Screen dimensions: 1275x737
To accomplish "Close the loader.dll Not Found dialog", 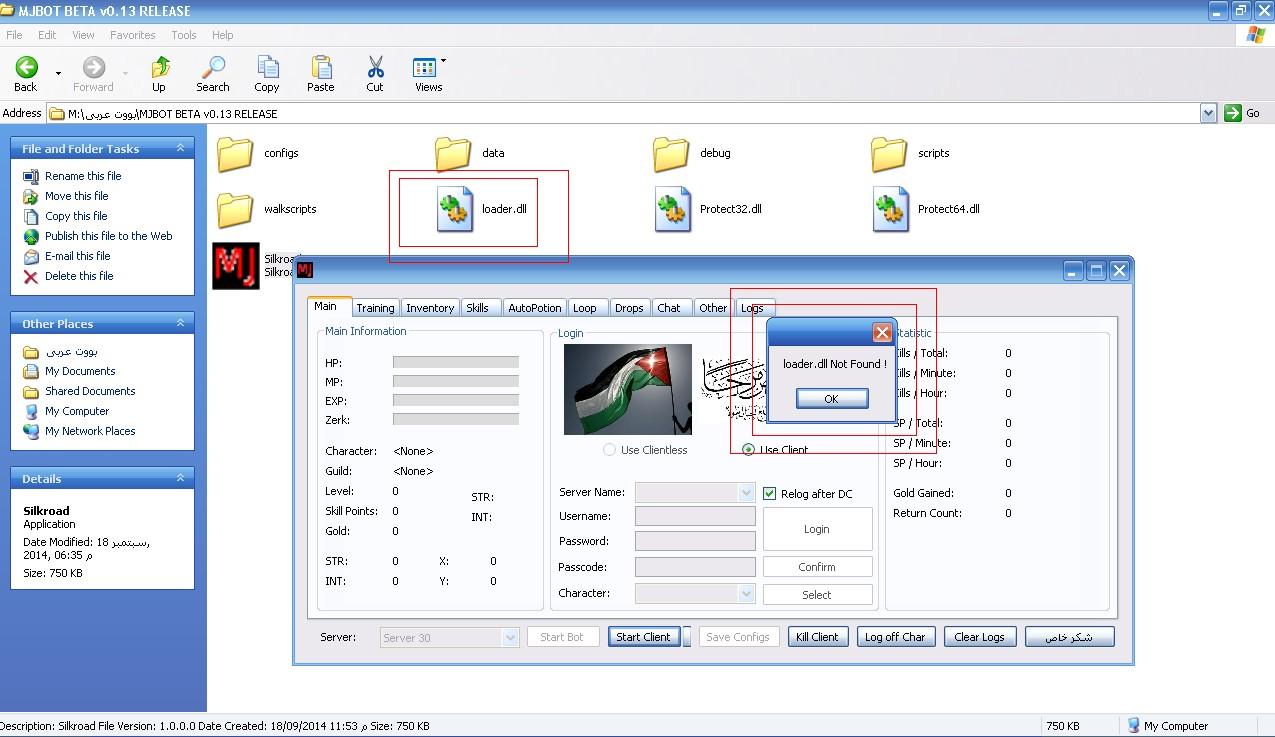I will pos(882,332).
